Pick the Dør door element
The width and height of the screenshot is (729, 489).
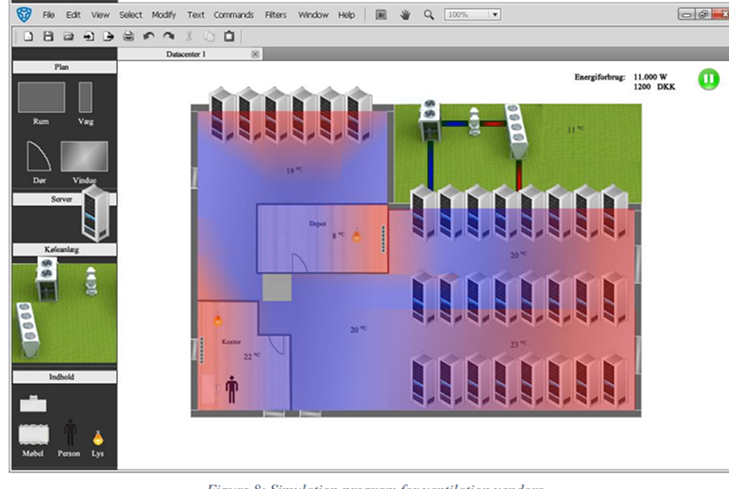click(x=39, y=156)
